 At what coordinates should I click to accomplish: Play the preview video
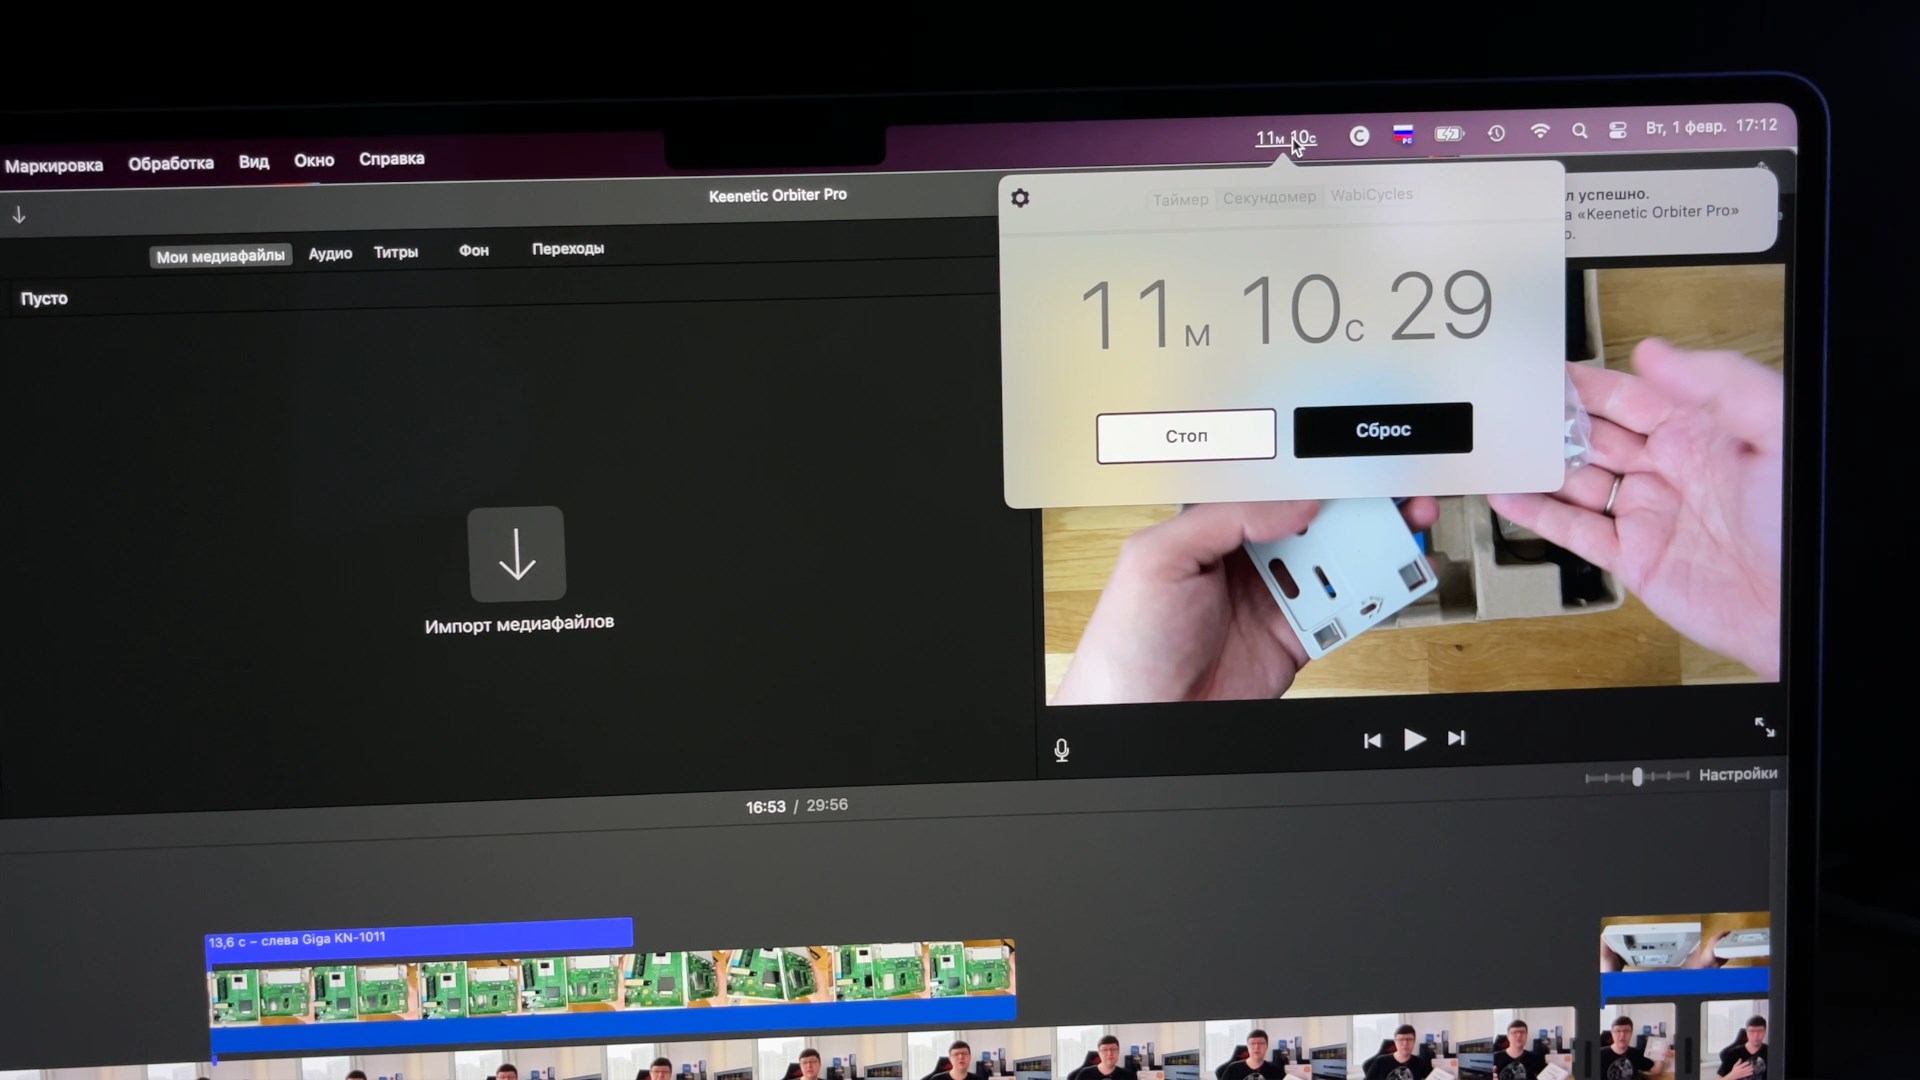point(1414,739)
